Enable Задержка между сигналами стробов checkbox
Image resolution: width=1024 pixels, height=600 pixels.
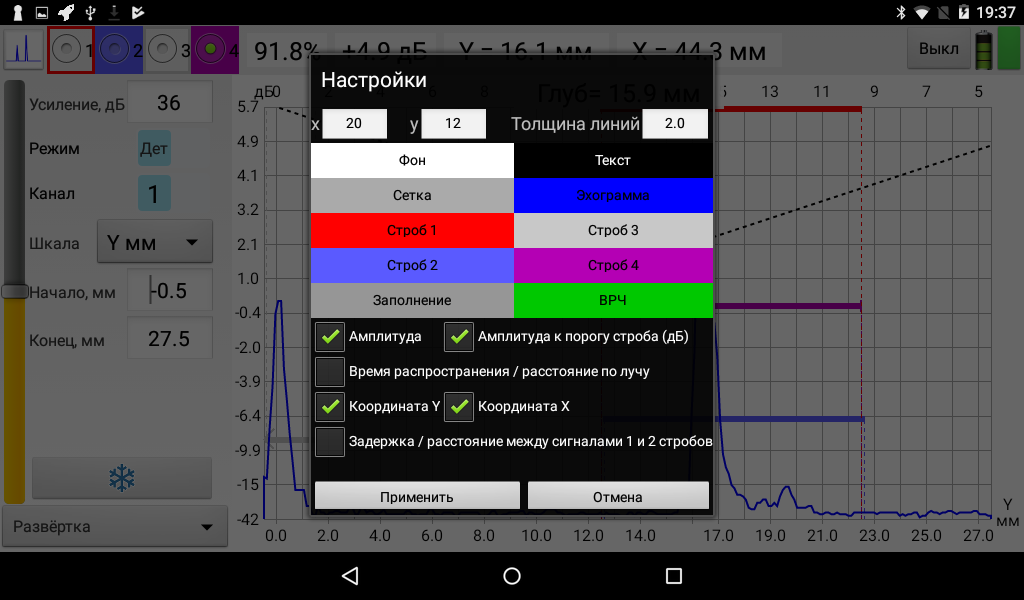click(x=330, y=441)
